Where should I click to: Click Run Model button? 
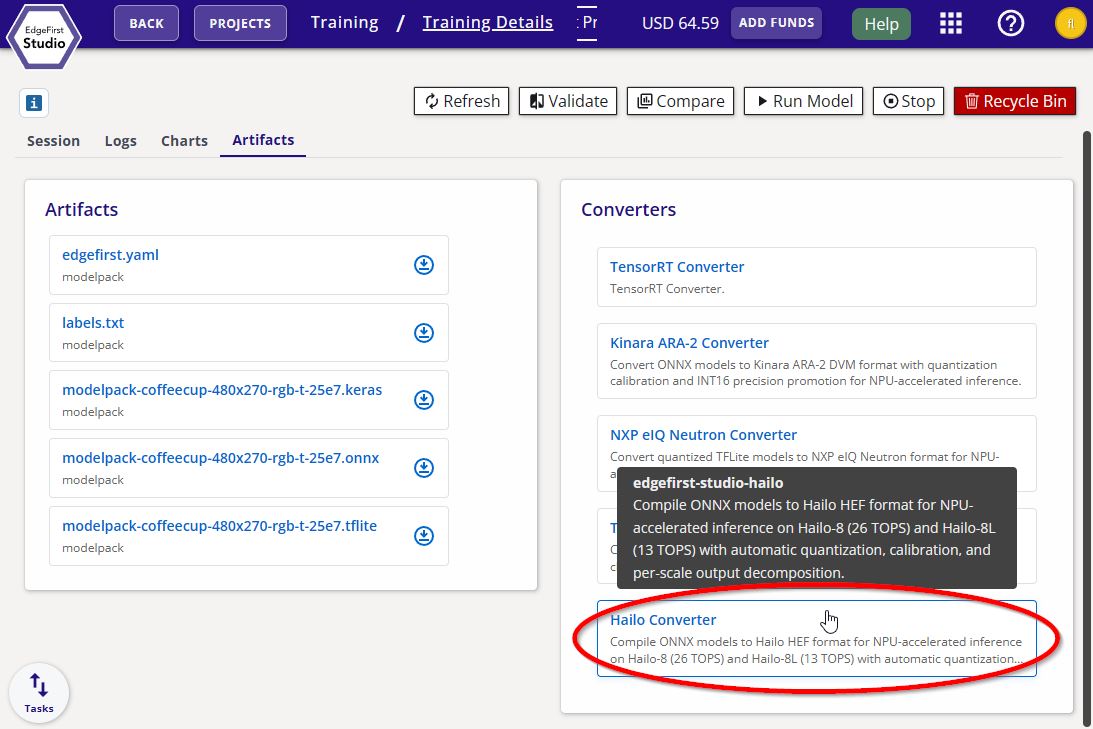point(803,101)
